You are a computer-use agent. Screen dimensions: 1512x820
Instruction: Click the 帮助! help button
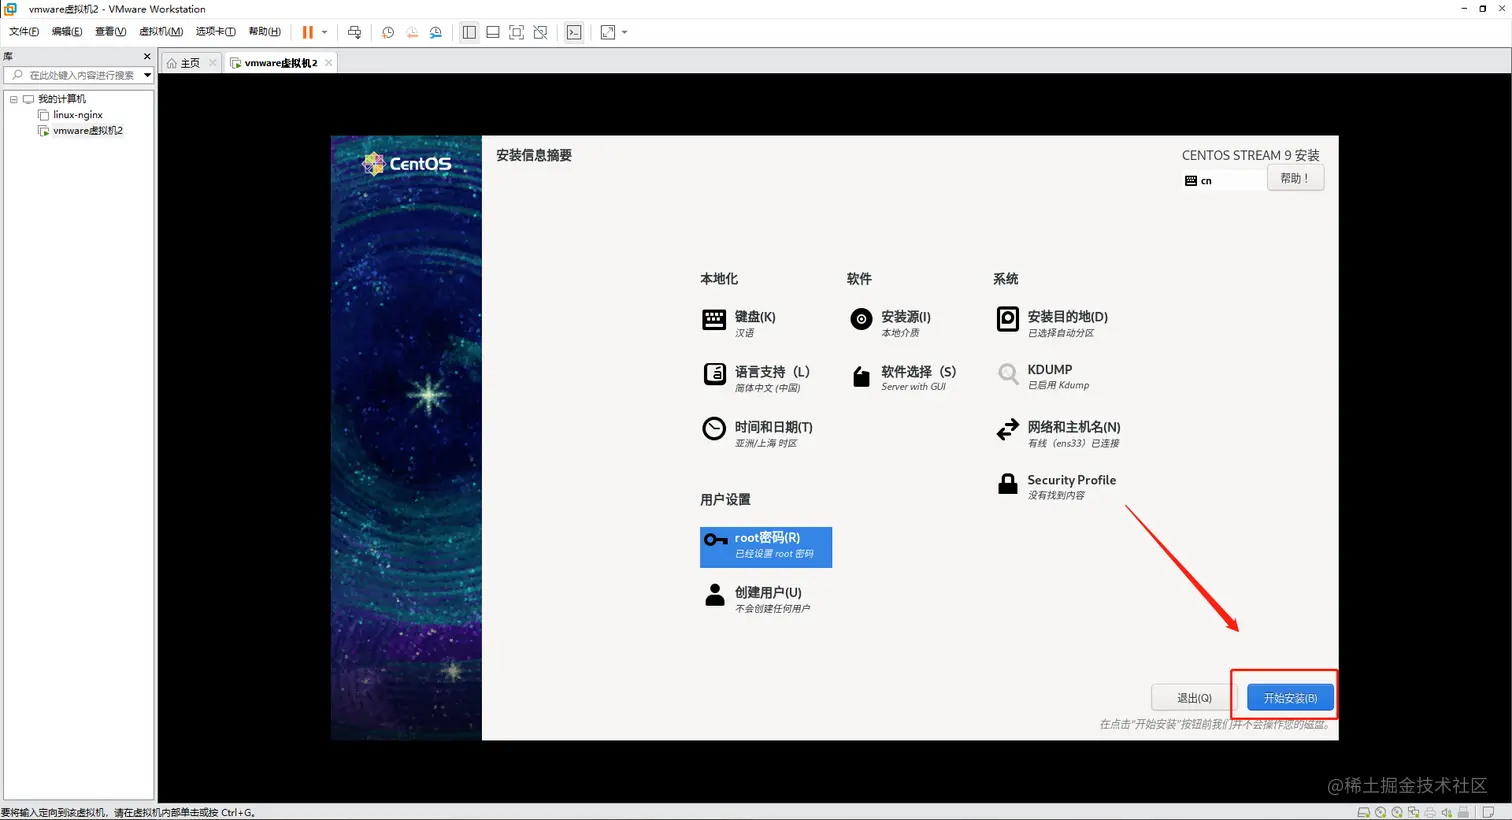(1295, 178)
